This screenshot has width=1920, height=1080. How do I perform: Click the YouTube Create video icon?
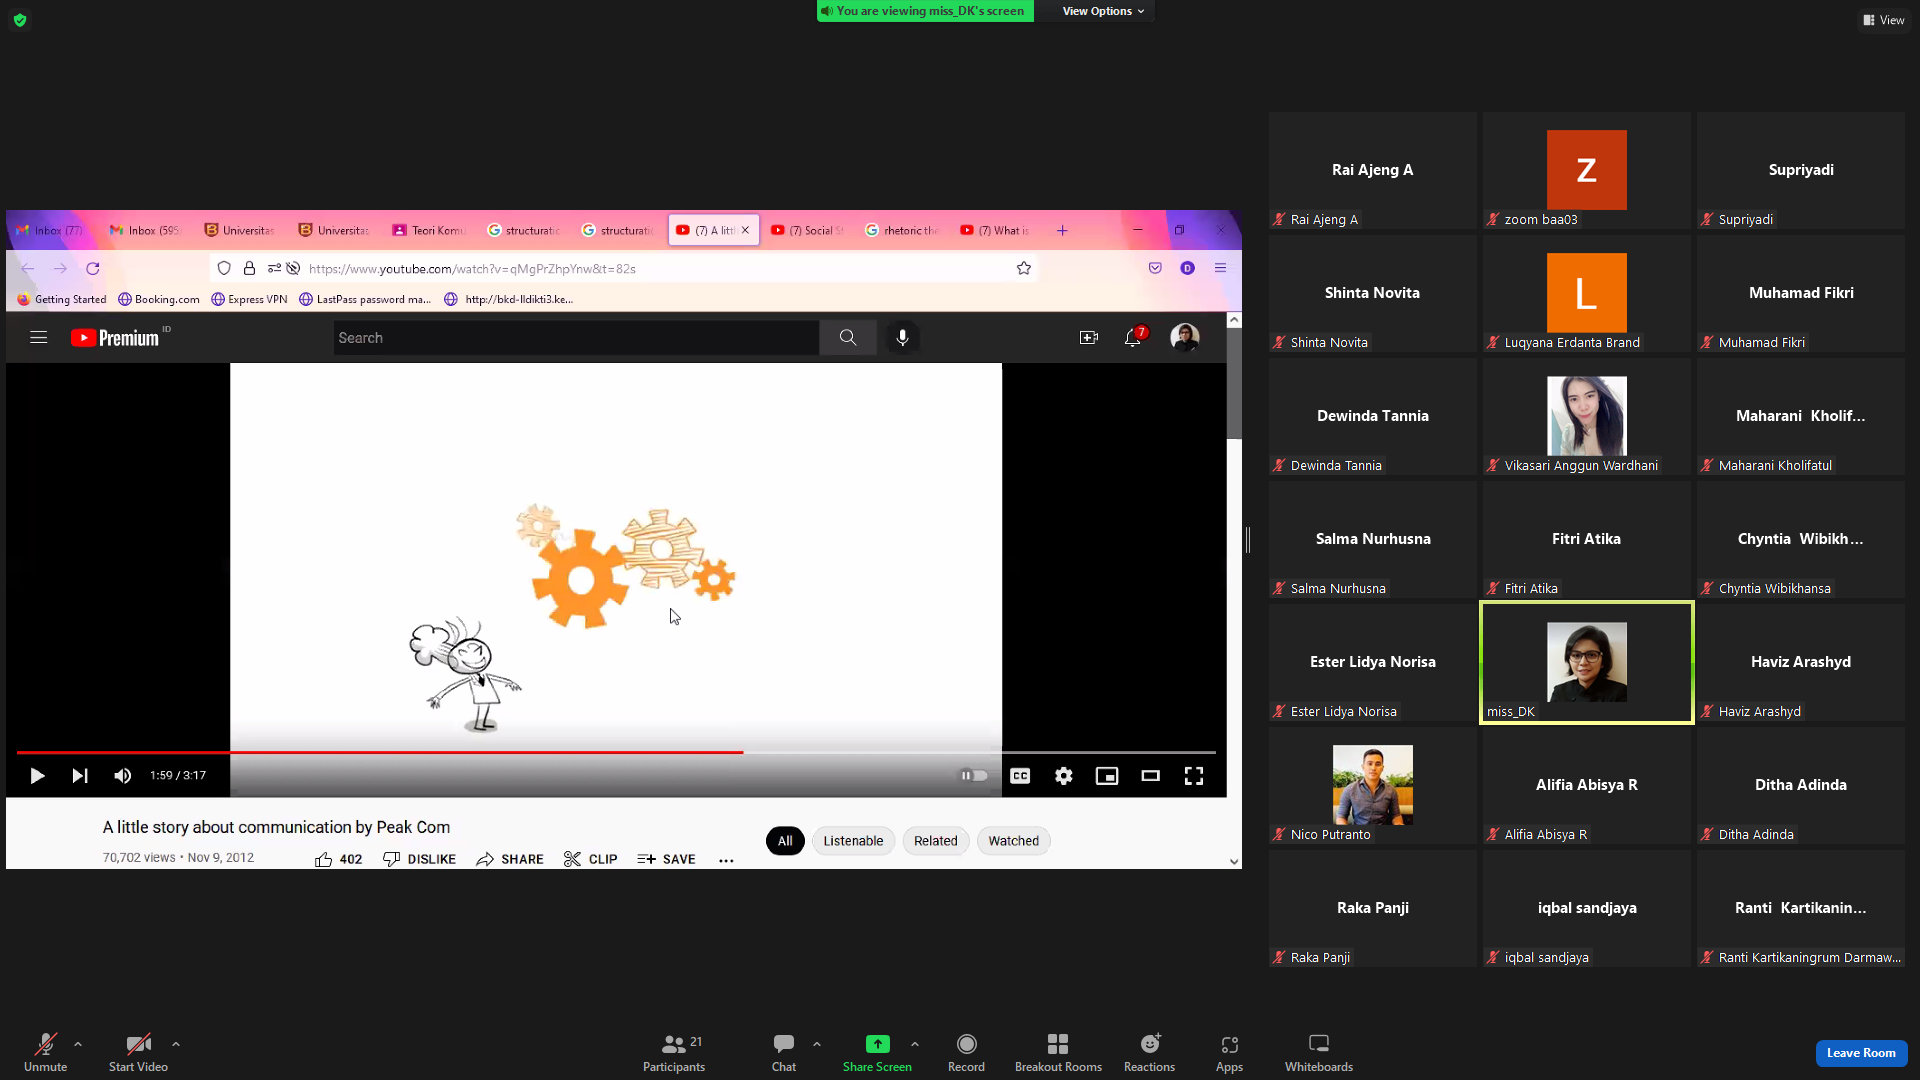1089,338
